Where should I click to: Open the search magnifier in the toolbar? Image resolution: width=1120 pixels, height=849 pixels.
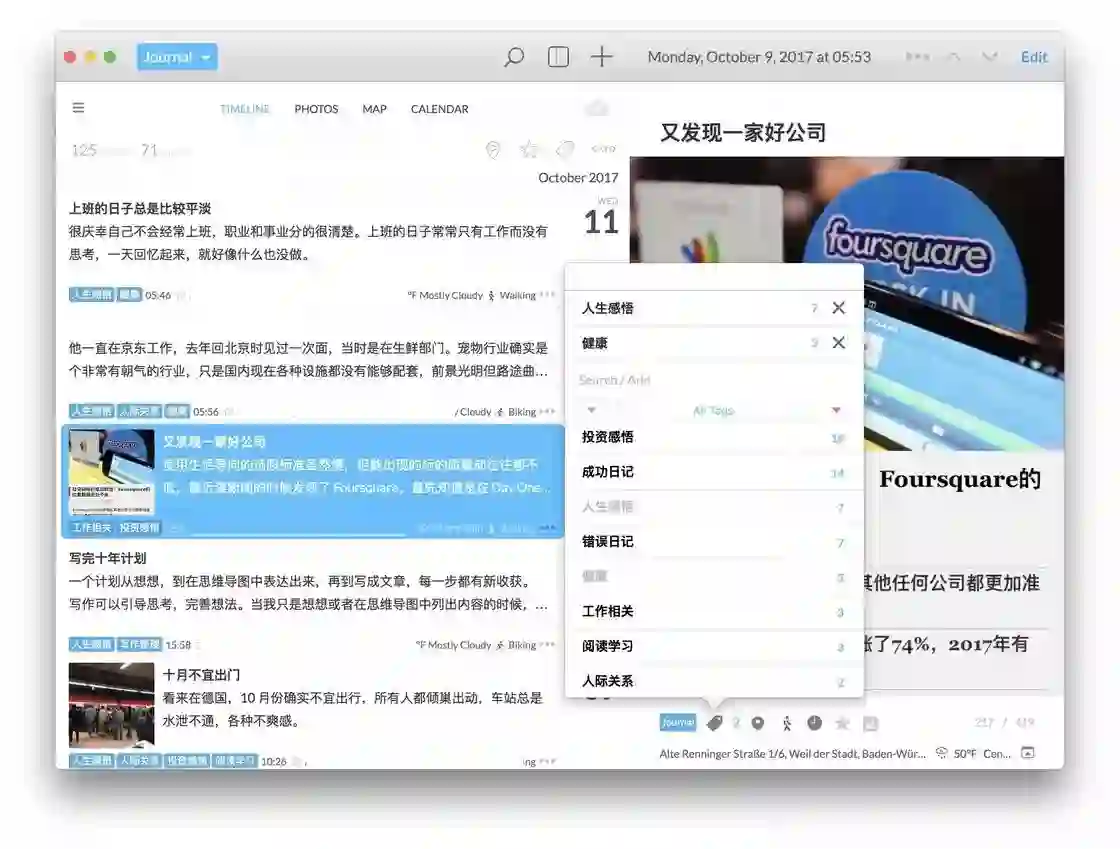click(x=514, y=56)
